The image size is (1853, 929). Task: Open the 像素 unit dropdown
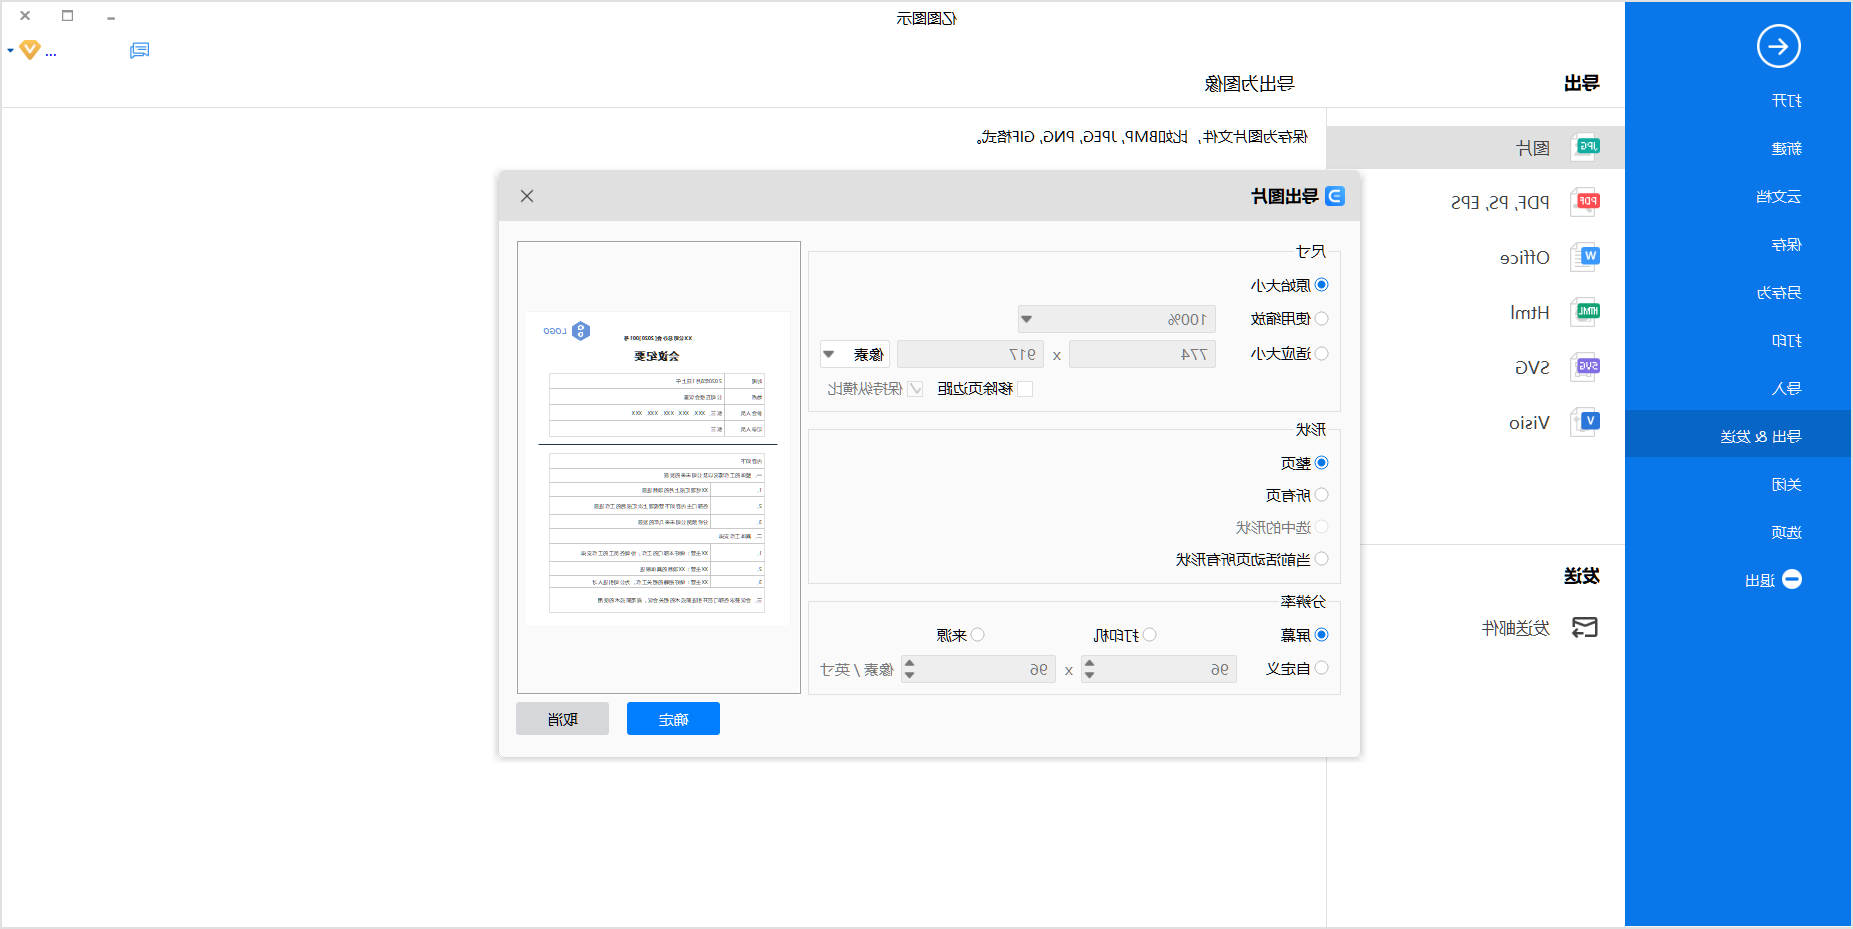coord(855,354)
